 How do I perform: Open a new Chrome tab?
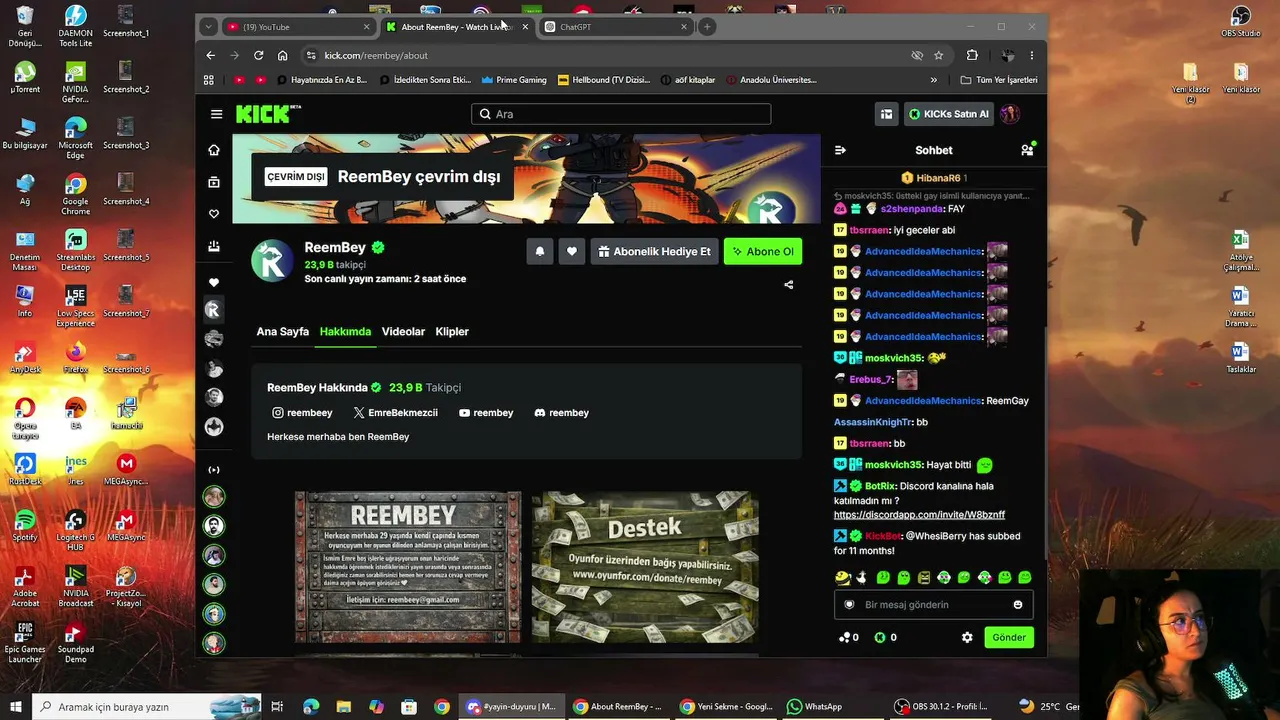click(x=707, y=27)
